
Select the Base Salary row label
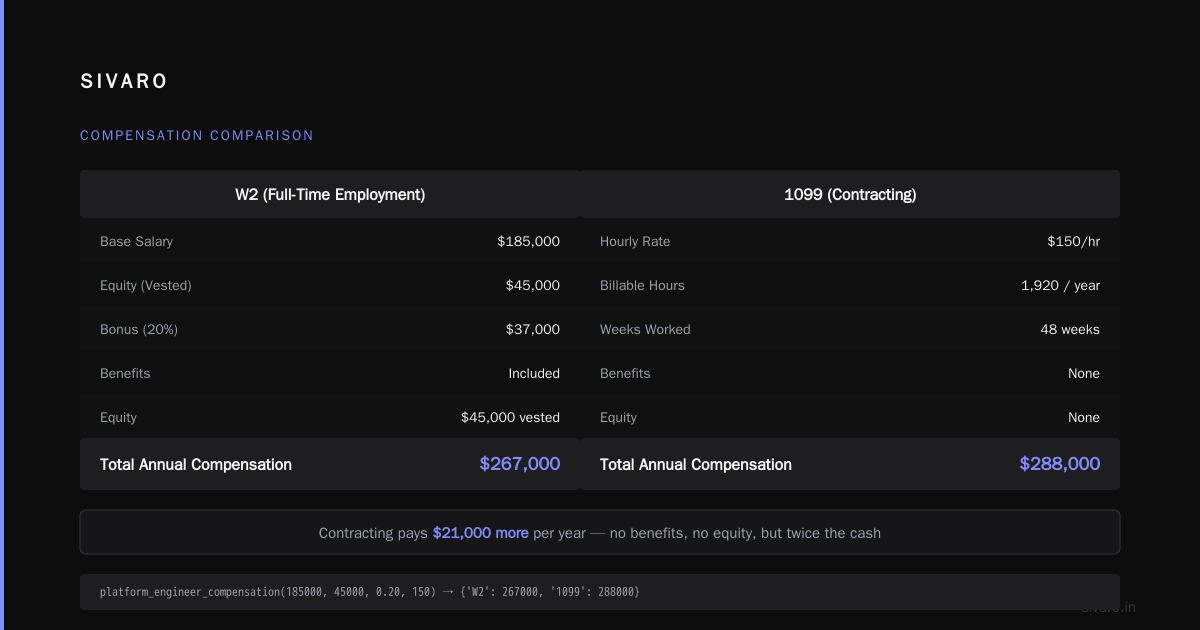[x=136, y=241]
